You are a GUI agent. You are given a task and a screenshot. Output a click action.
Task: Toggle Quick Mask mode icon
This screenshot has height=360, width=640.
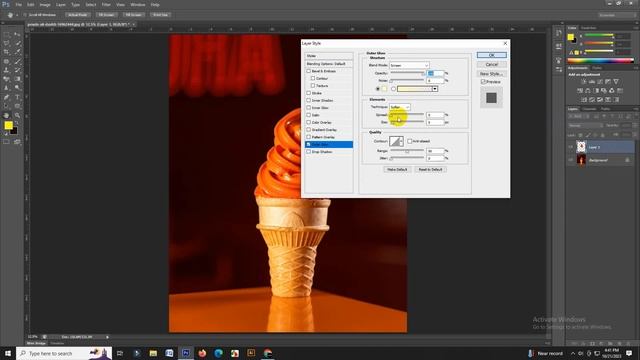click(x=6, y=142)
